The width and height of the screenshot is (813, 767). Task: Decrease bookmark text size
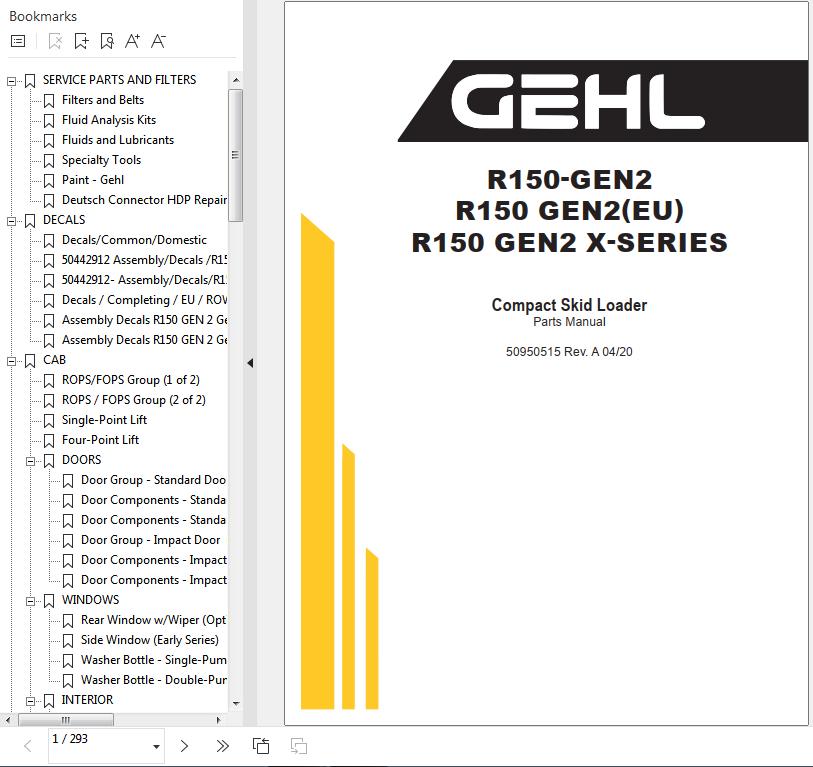(x=158, y=41)
